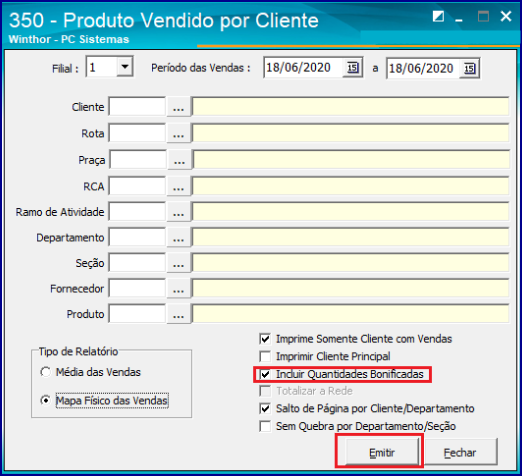
Task: Focus the Produto code input field
Action: point(137,314)
